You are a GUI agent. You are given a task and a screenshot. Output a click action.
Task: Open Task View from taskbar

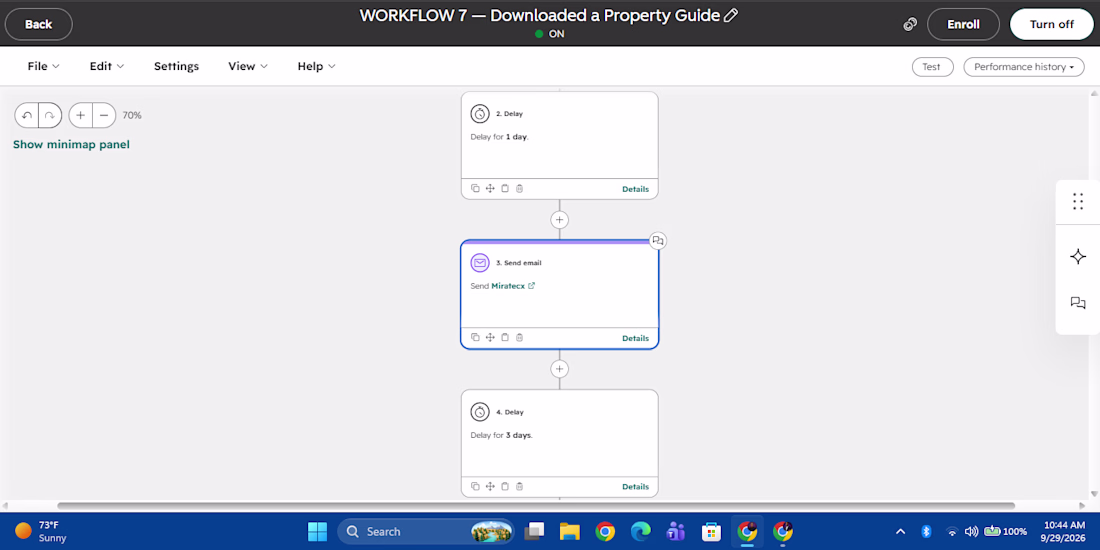pyautogui.click(x=535, y=531)
